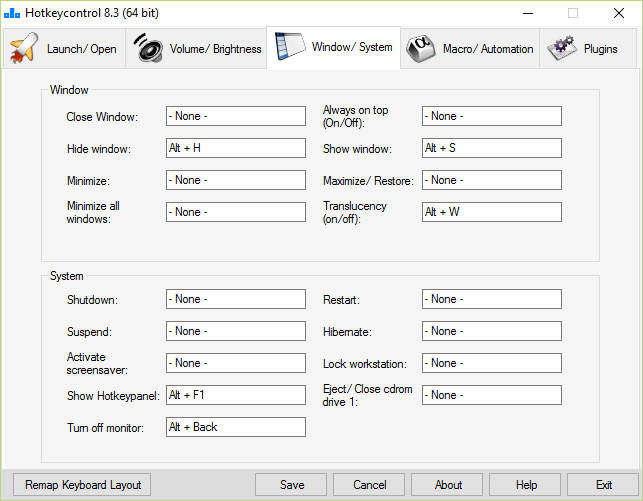Viewport: 643px width, 501px height.
Task: Focus the Minimize all windows hotkey field
Action: 236,212
